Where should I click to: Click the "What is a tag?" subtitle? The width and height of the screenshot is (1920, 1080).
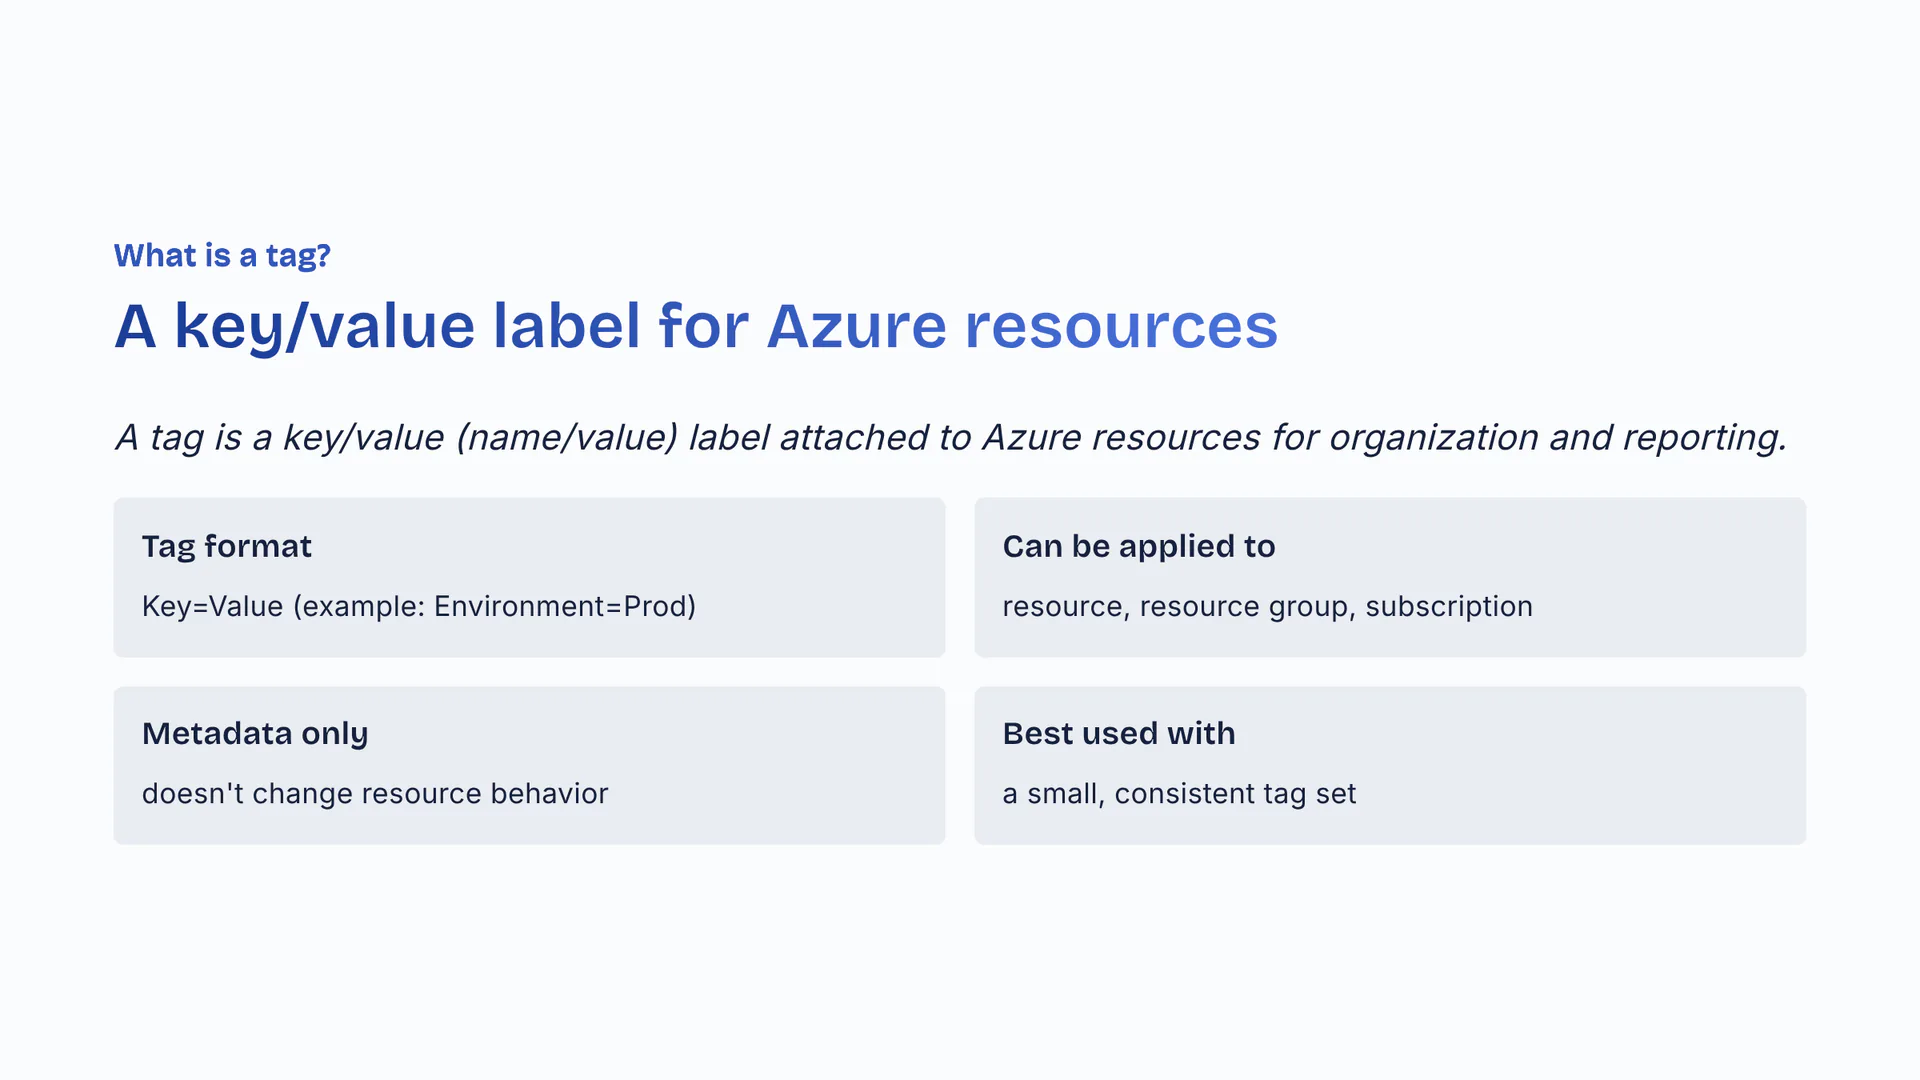coord(222,256)
